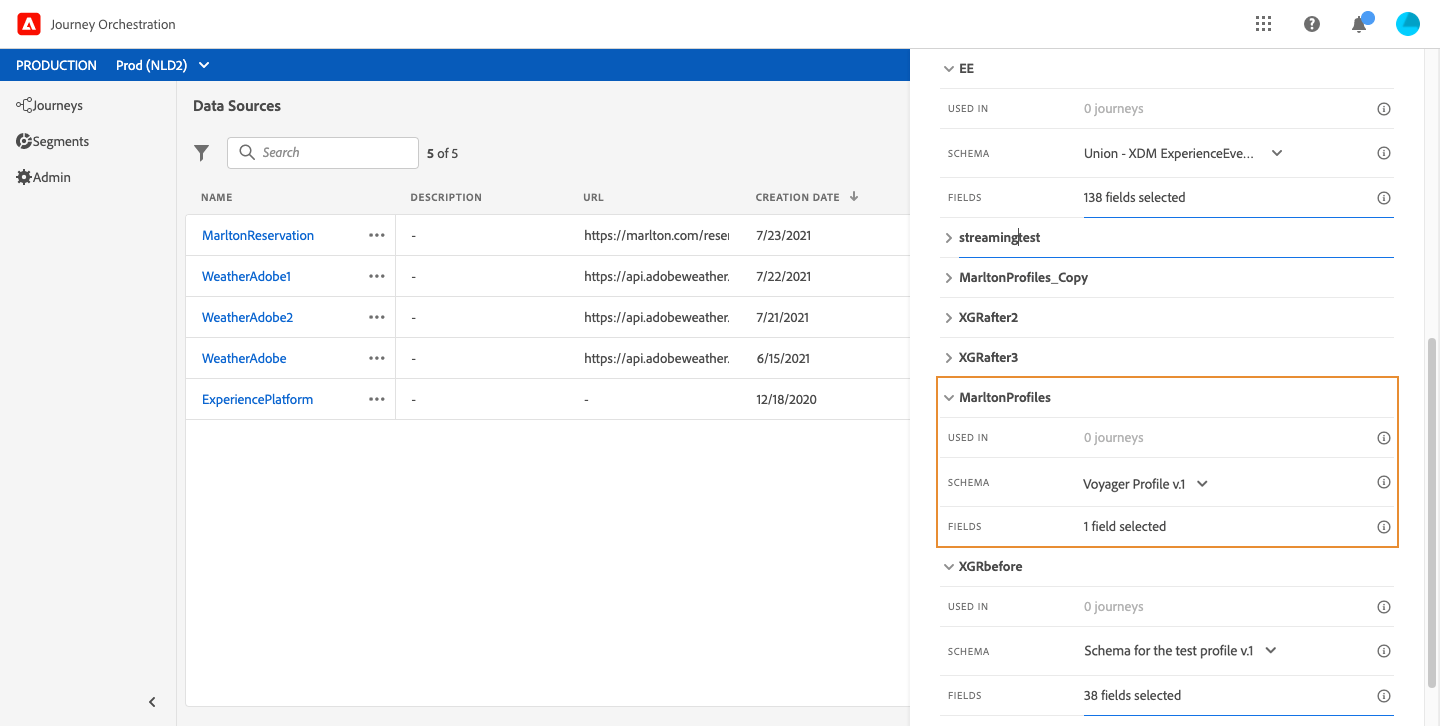The image size is (1440, 726).
Task: Click the Creation Date column header
Action: tap(797, 197)
